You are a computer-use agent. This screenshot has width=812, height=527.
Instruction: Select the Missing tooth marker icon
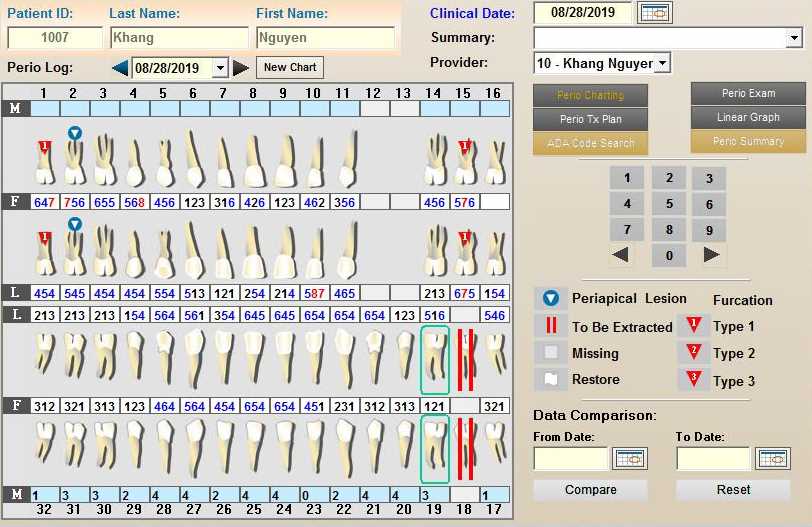[x=551, y=353]
